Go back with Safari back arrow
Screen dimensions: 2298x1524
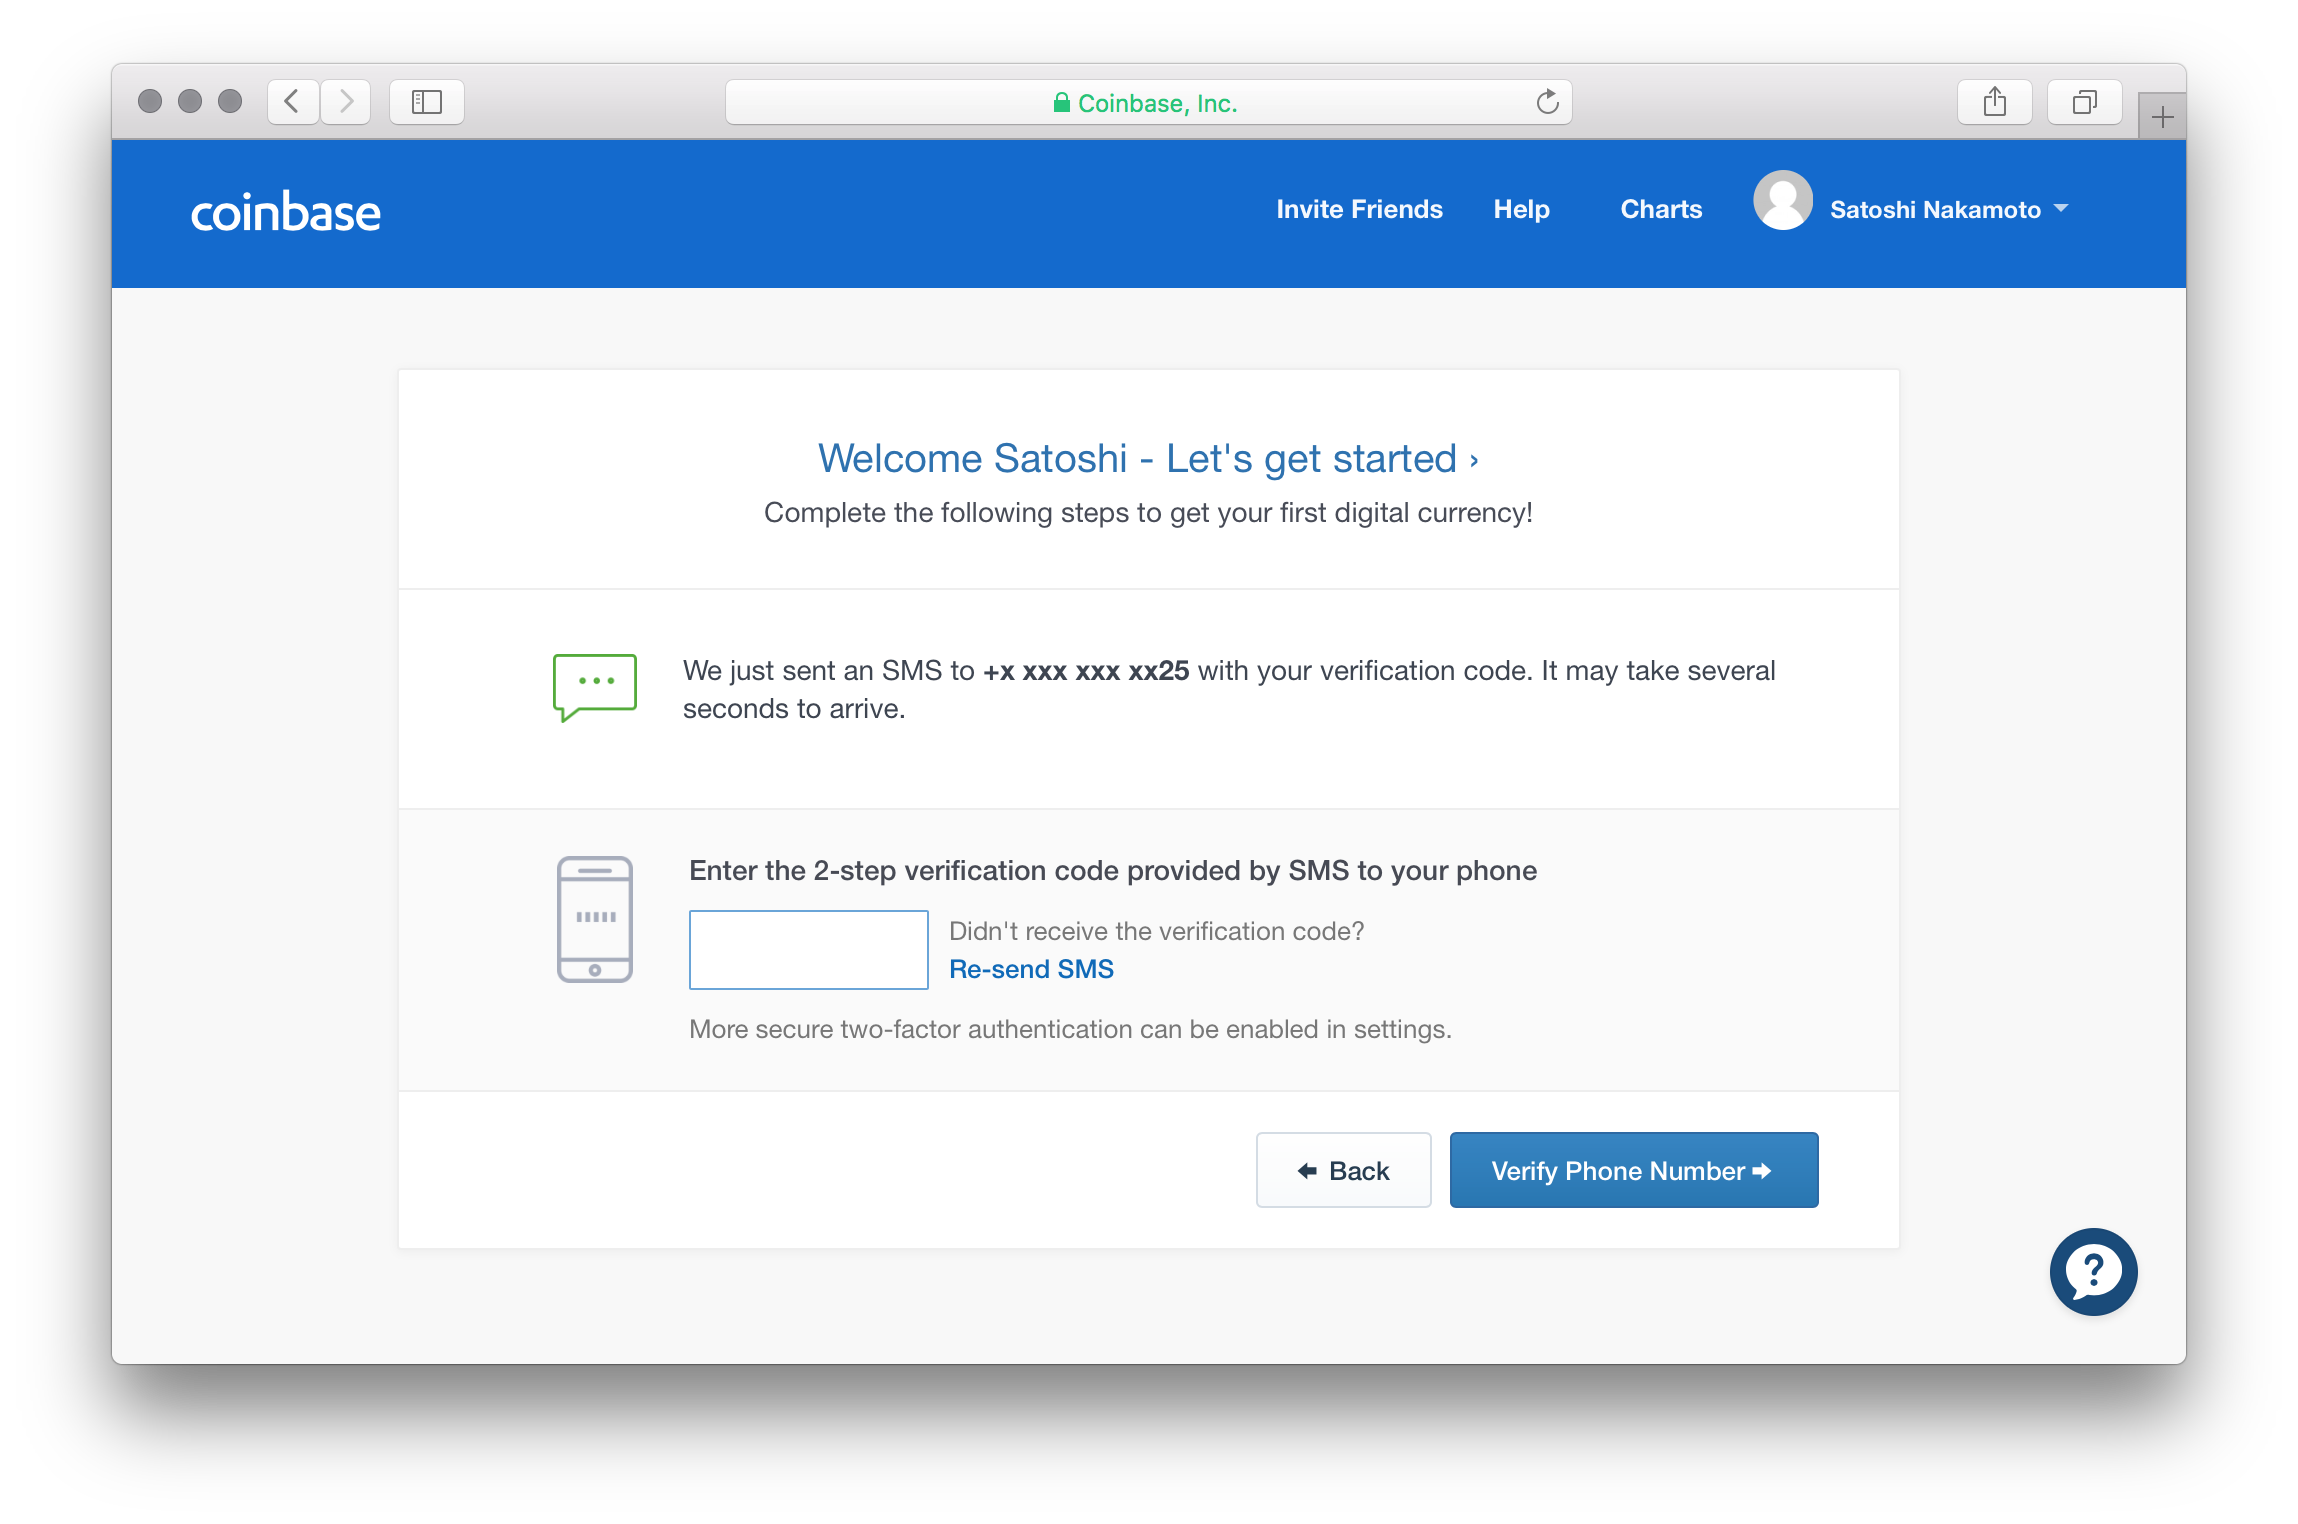point(293,102)
